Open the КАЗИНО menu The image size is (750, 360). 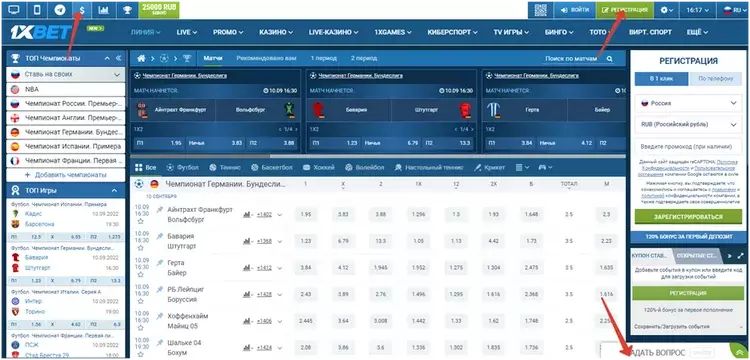276,32
